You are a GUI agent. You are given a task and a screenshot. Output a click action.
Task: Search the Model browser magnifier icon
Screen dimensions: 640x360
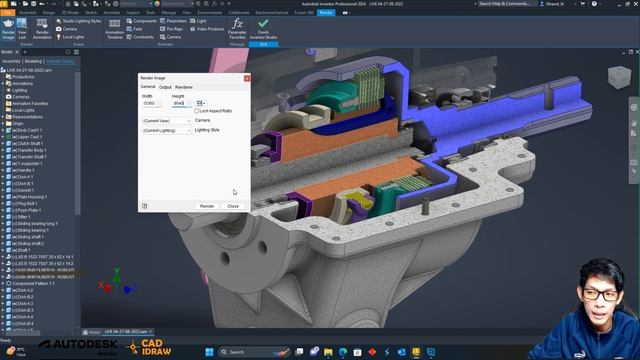(x=68, y=52)
